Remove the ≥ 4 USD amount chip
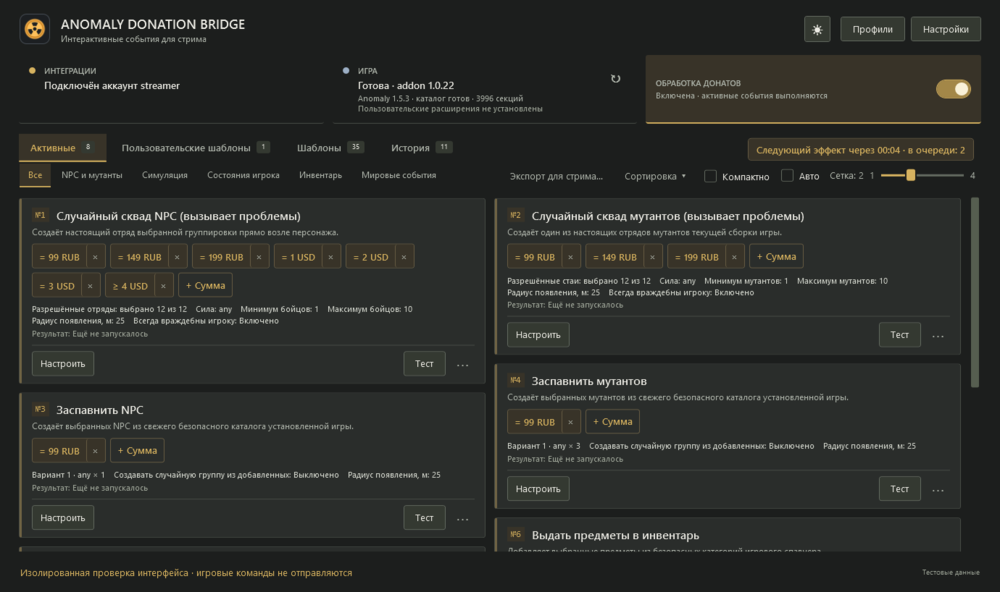Image resolution: width=1000 pixels, height=592 pixels. point(163,286)
